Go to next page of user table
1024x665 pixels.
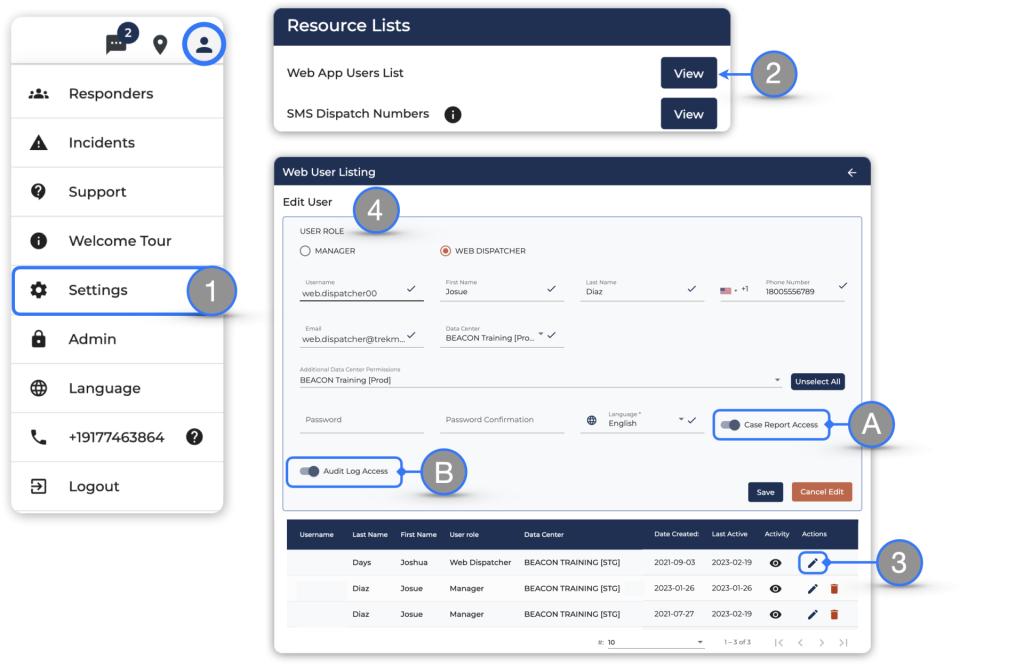(x=822, y=643)
